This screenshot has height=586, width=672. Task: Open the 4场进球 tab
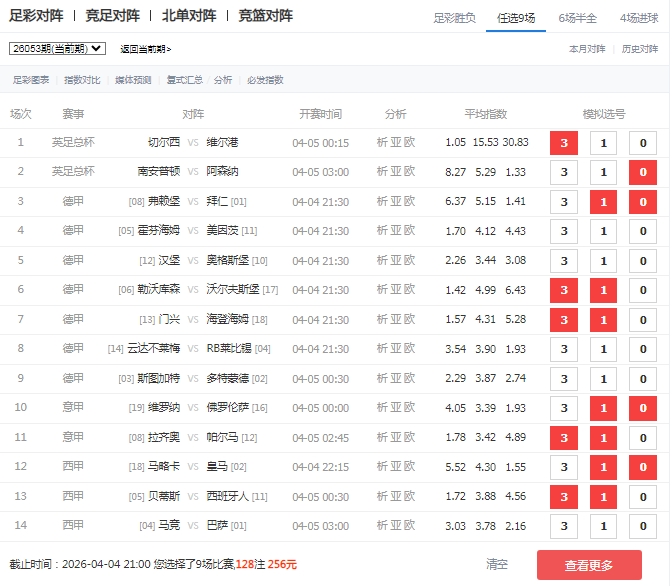tap(639, 17)
